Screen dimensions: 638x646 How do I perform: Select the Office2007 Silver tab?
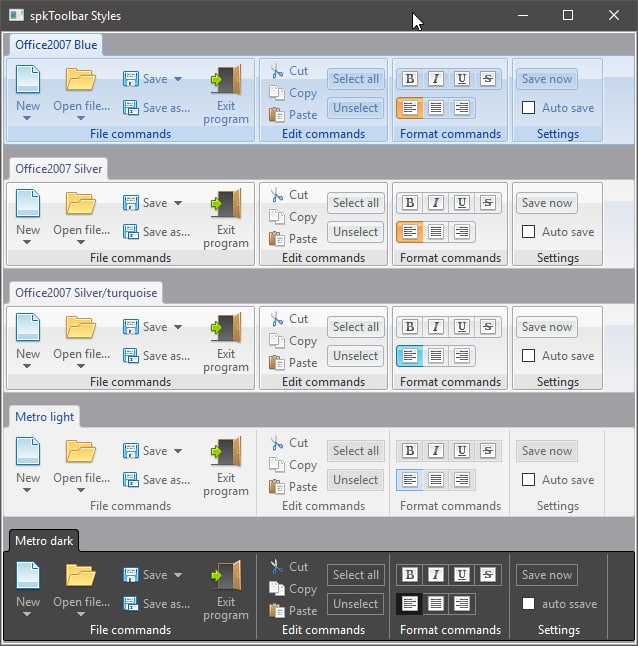58,169
